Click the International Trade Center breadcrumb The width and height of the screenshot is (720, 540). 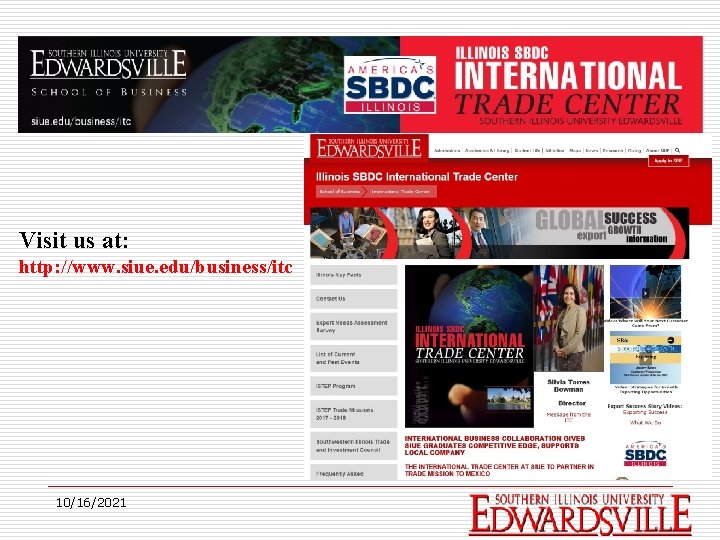tap(400, 191)
